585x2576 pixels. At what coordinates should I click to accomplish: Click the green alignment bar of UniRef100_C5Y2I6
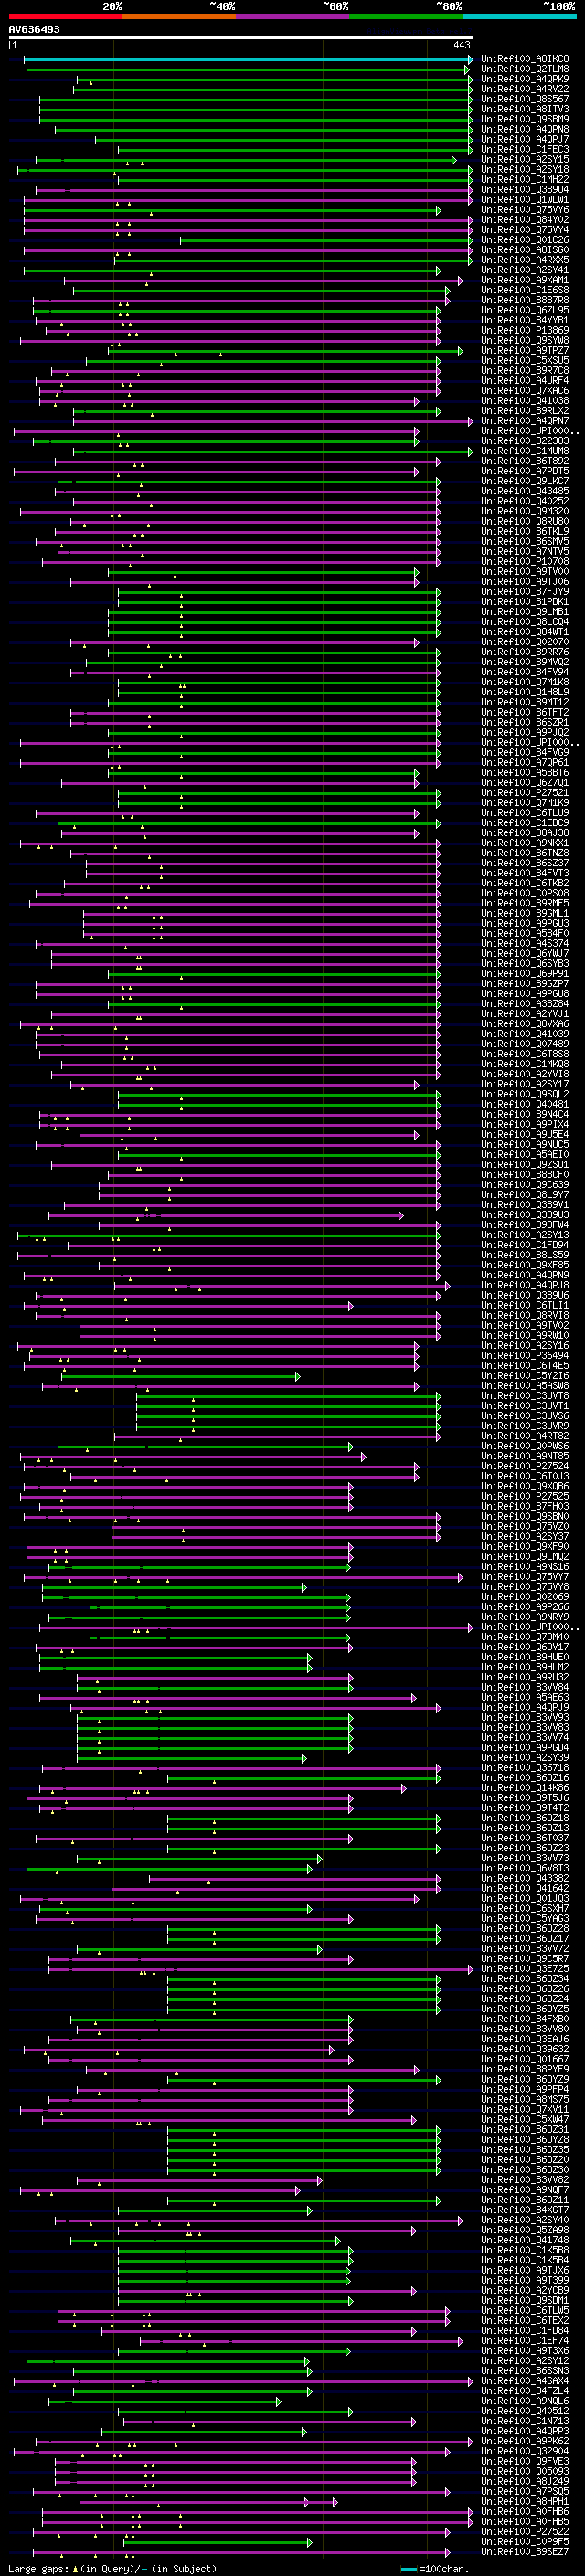(180, 1376)
